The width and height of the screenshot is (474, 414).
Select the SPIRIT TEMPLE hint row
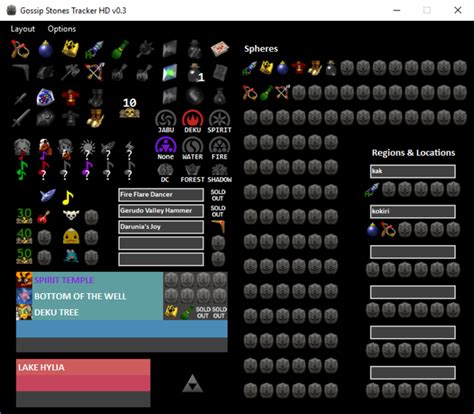(89, 280)
